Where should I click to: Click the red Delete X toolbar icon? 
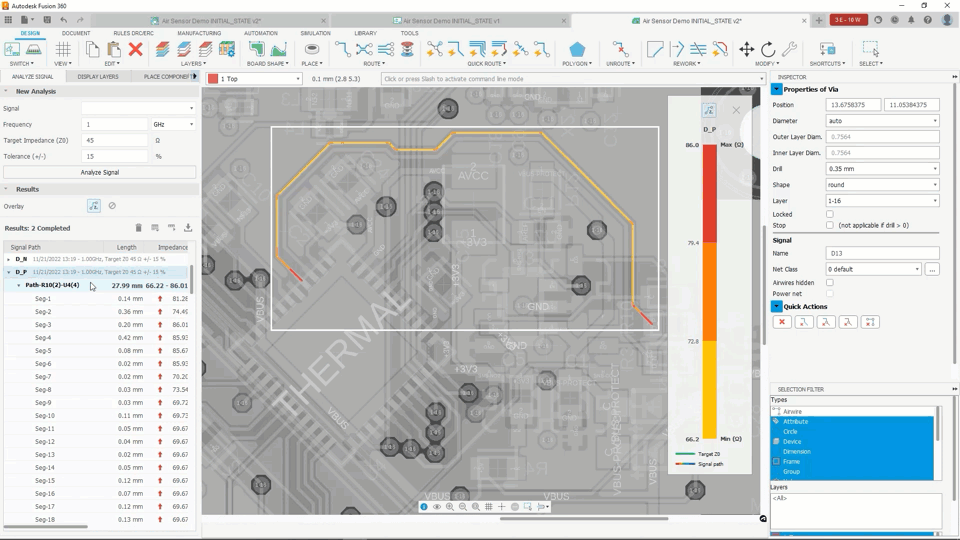136,49
